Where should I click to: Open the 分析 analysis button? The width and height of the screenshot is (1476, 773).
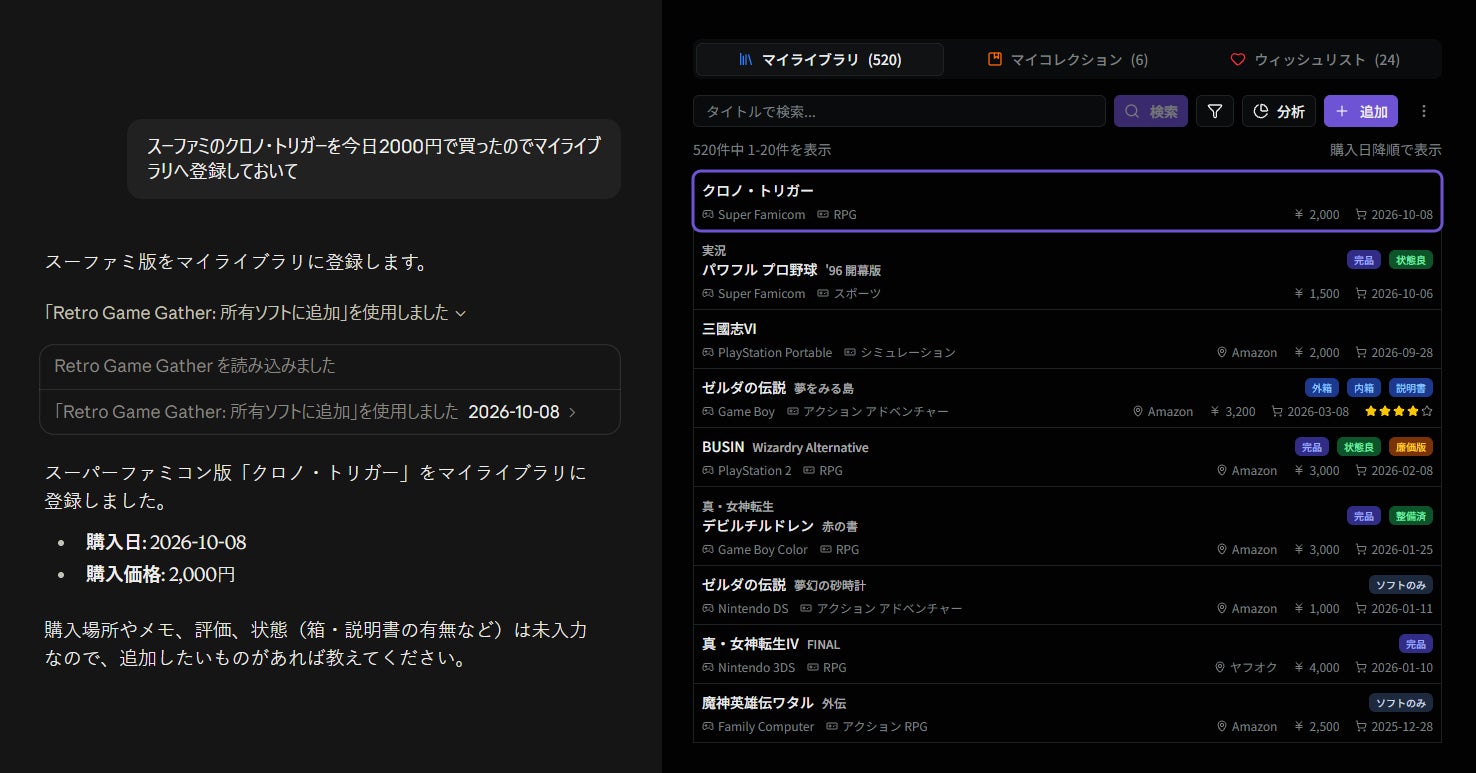click(x=1279, y=111)
